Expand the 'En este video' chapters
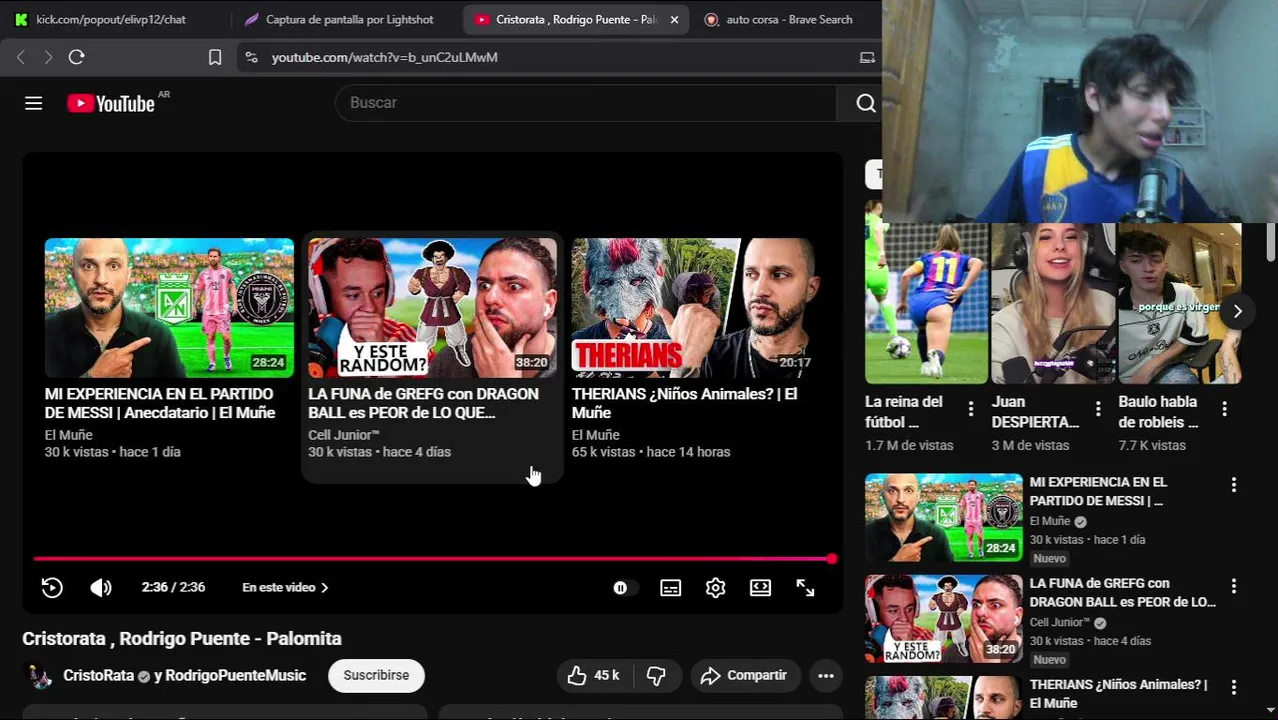1278x720 pixels. tap(286, 588)
